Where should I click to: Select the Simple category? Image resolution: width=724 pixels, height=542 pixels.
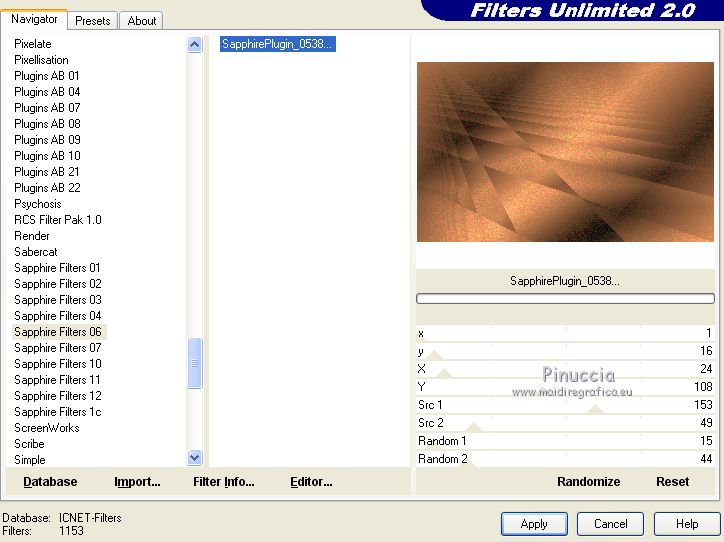click(30, 460)
